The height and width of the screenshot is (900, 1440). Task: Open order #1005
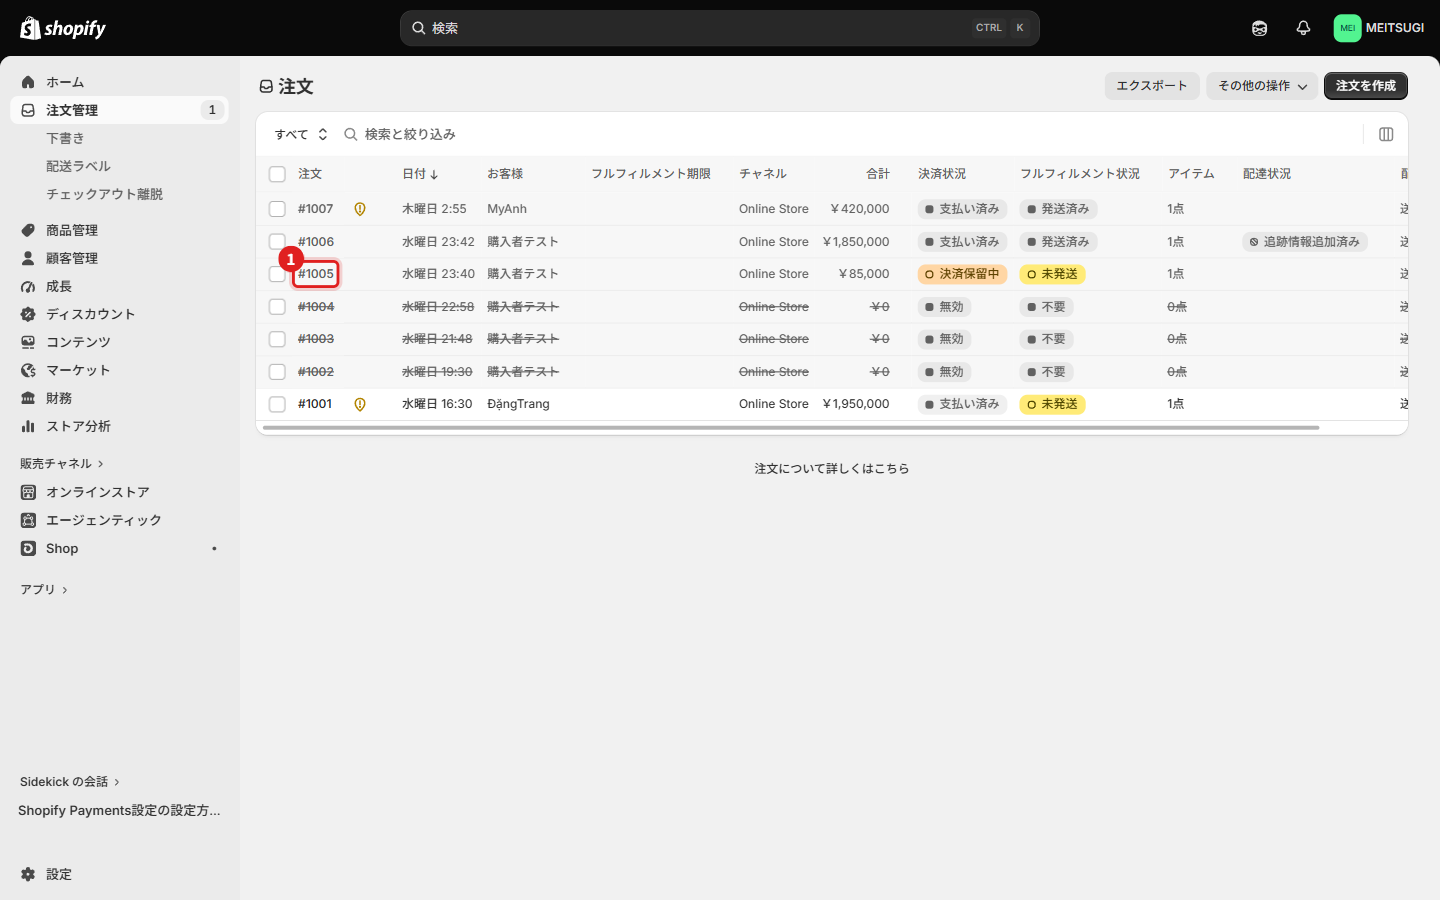(316, 274)
